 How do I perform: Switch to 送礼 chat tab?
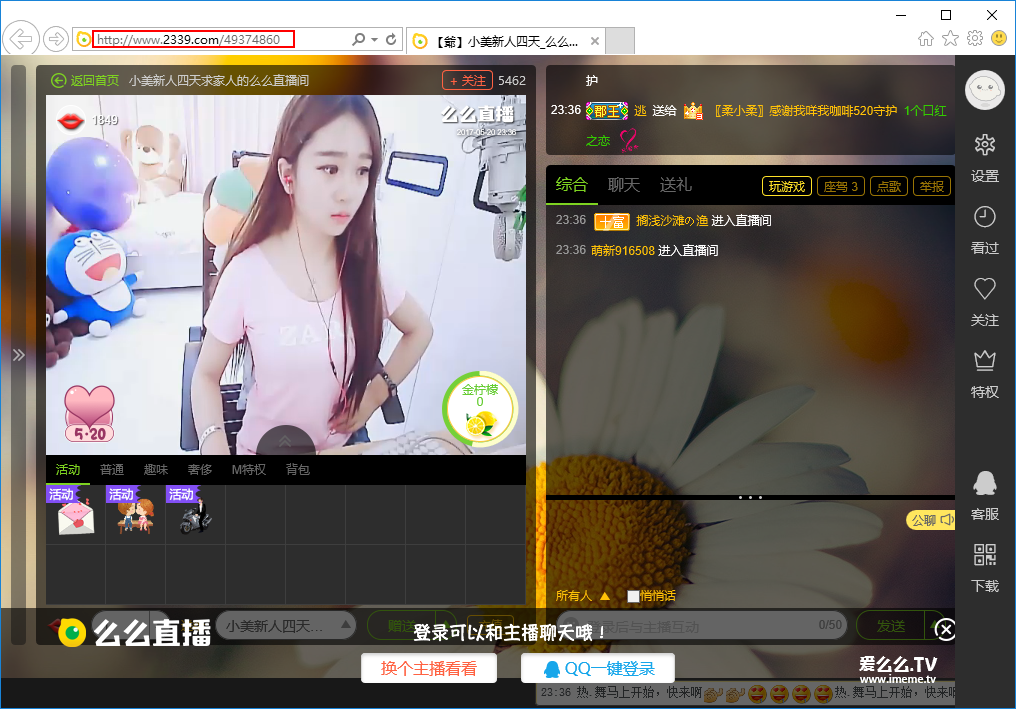(x=675, y=185)
